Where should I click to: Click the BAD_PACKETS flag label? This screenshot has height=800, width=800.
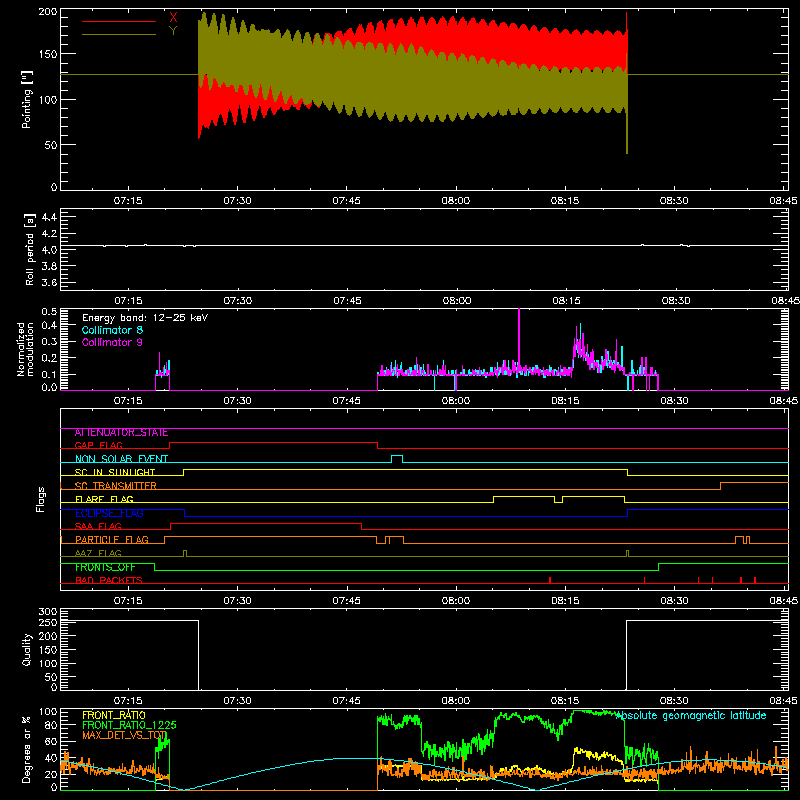pyautogui.click(x=109, y=580)
